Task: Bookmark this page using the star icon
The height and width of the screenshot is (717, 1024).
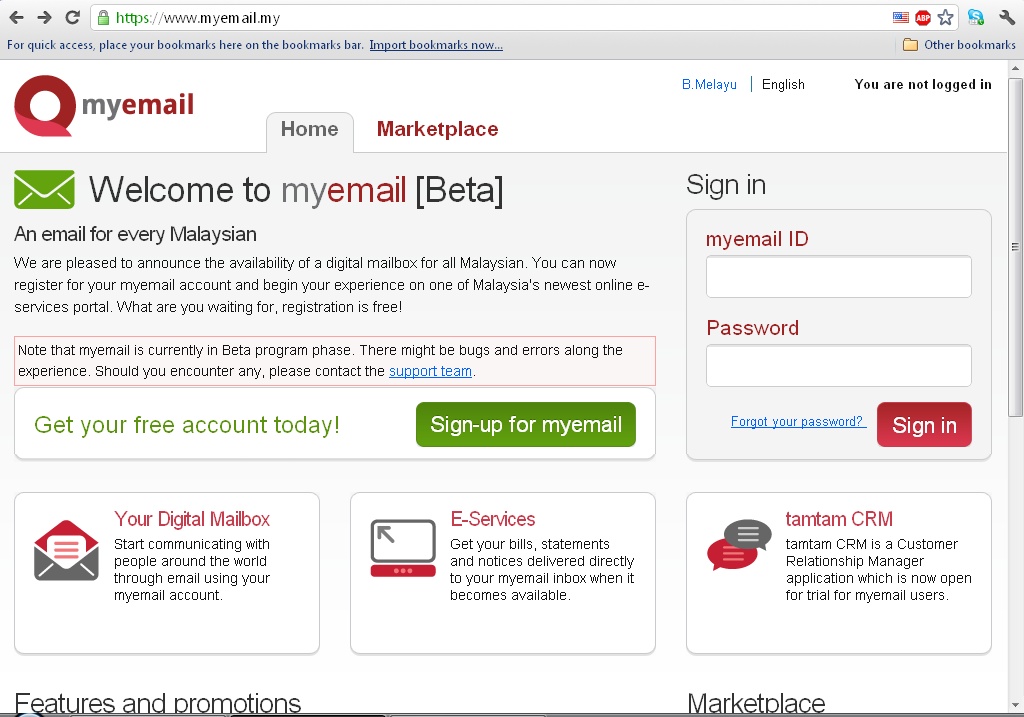Action: click(x=946, y=17)
